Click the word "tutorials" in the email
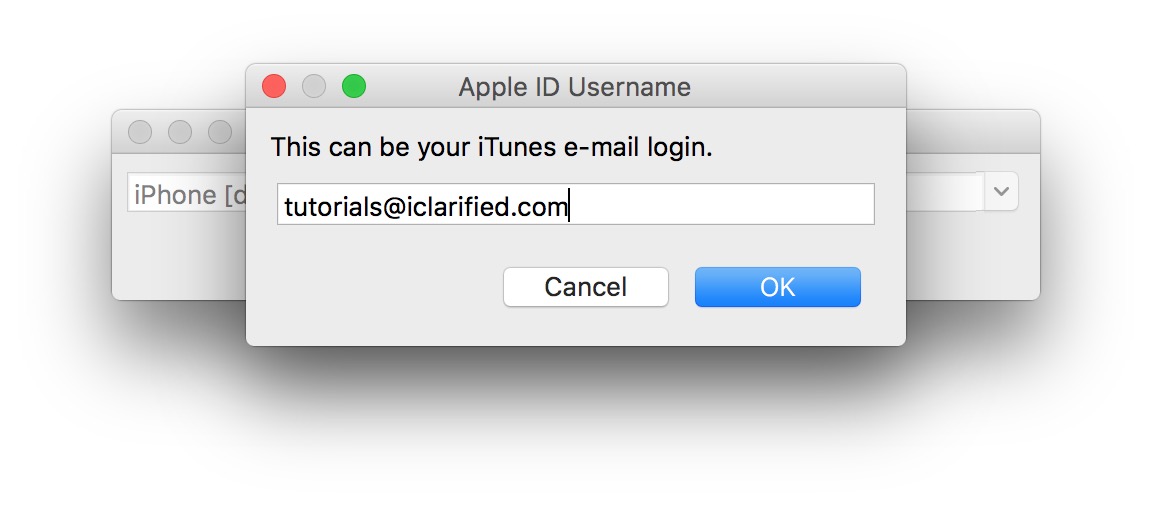Image resolution: width=1152 pixels, height=506 pixels. (x=327, y=207)
